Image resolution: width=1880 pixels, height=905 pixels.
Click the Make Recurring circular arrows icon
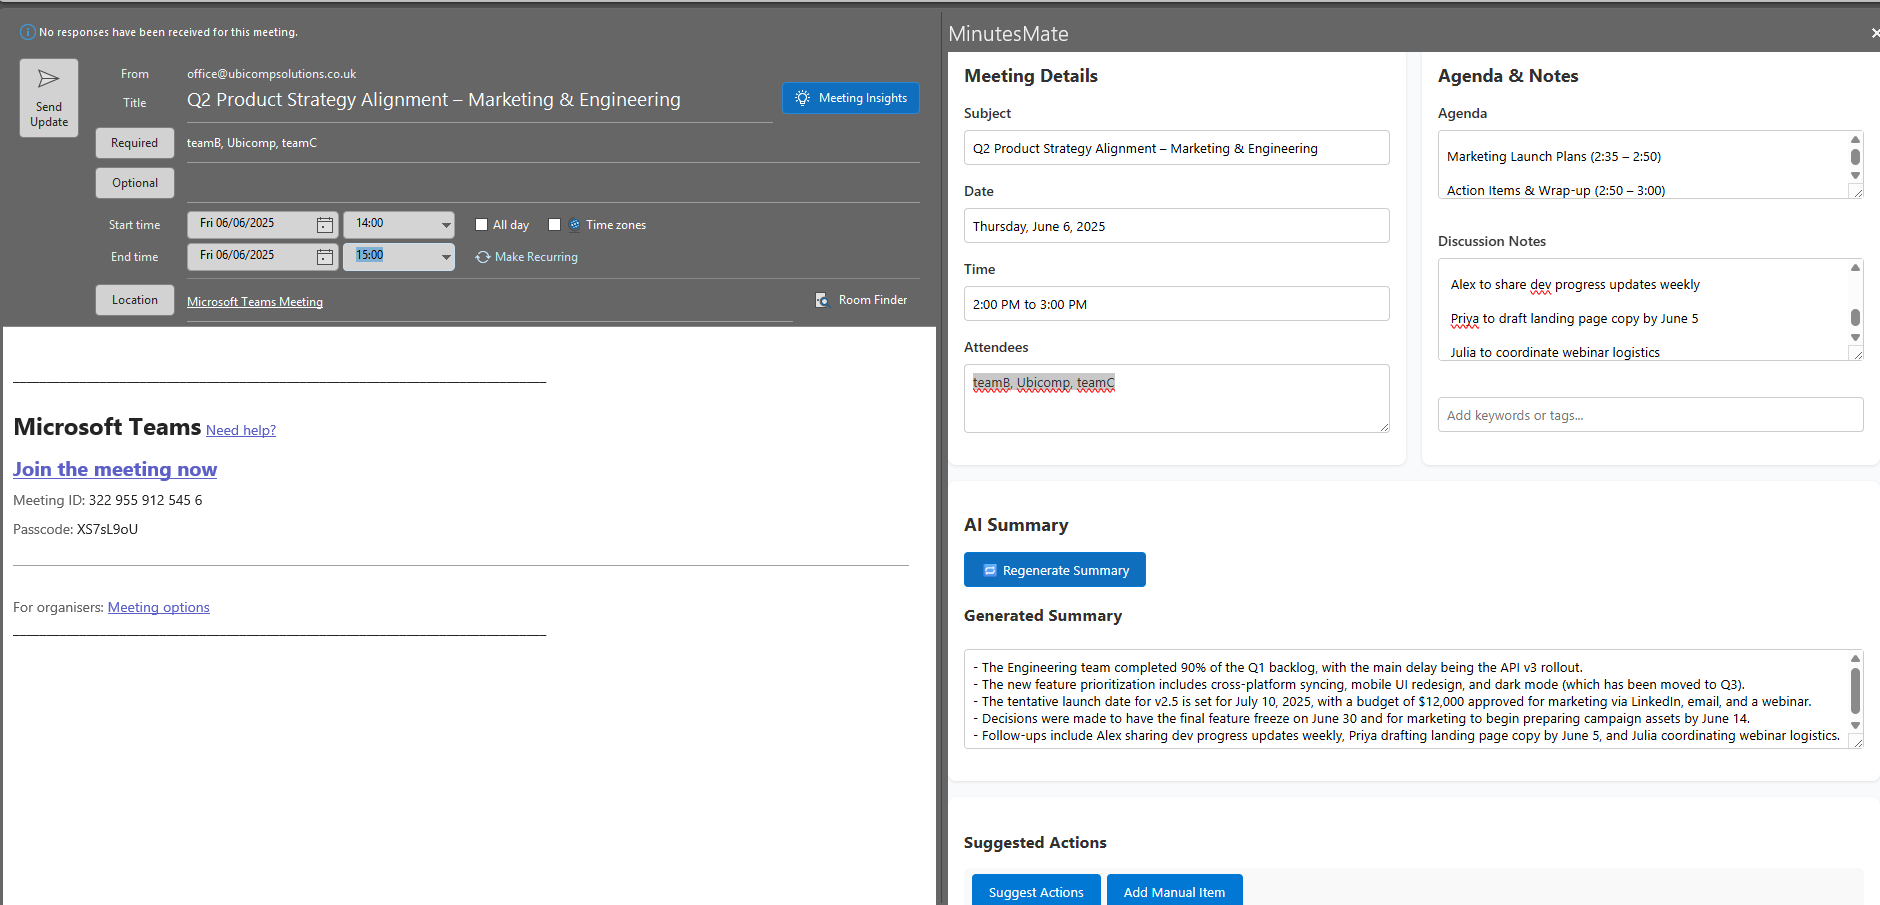[x=483, y=257]
